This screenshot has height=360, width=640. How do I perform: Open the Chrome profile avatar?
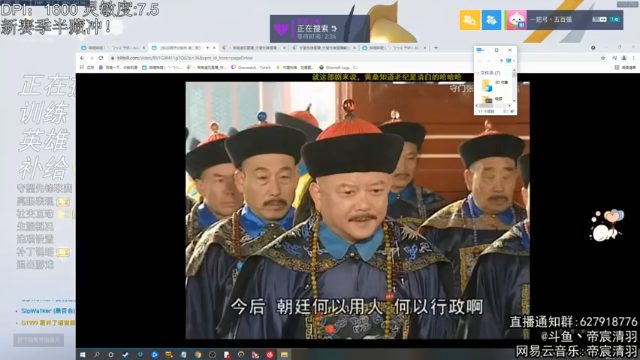[624, 58]
